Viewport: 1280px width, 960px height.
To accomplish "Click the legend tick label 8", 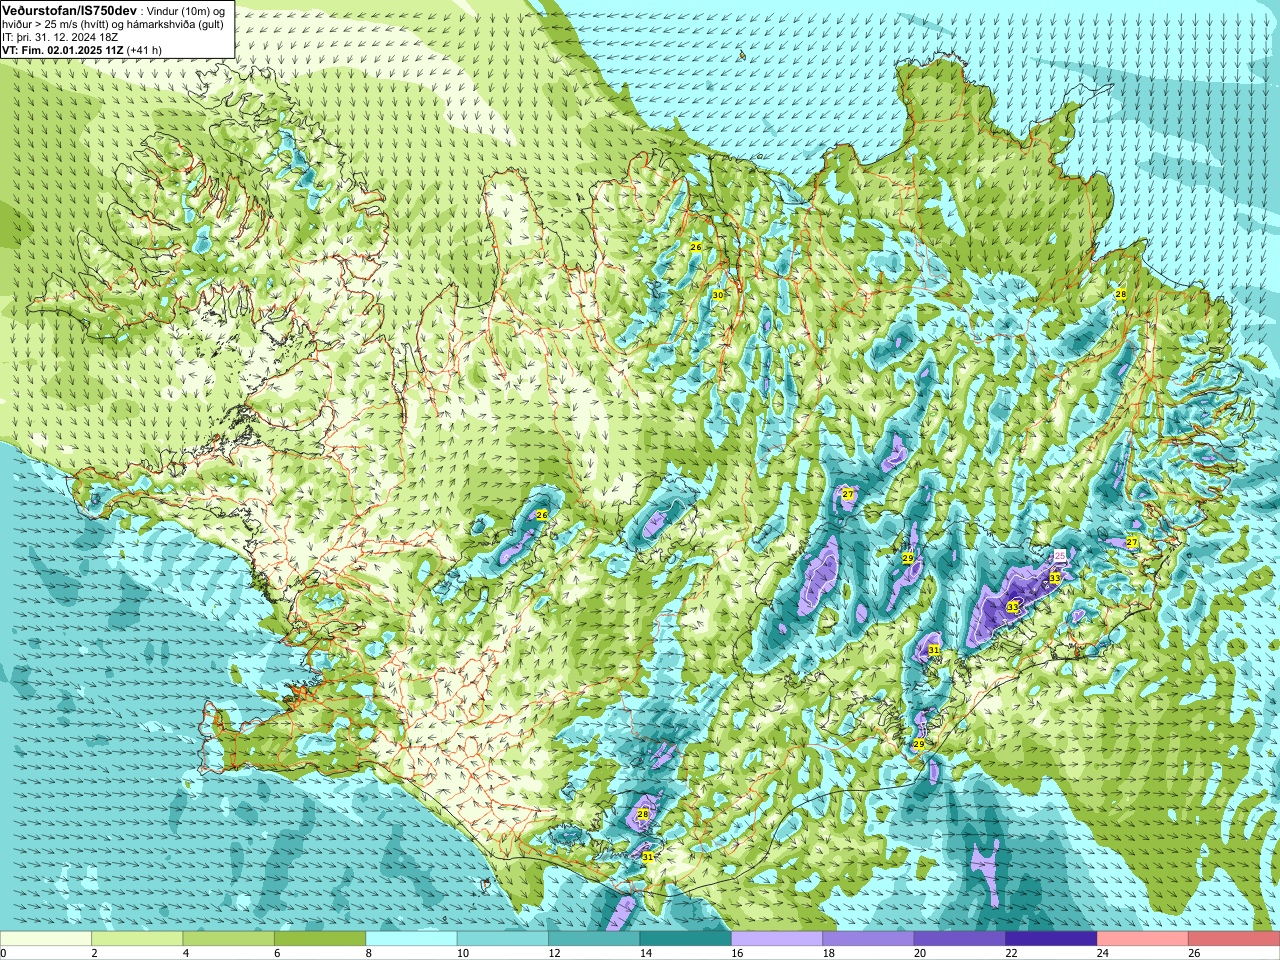I will click(368, 953).
